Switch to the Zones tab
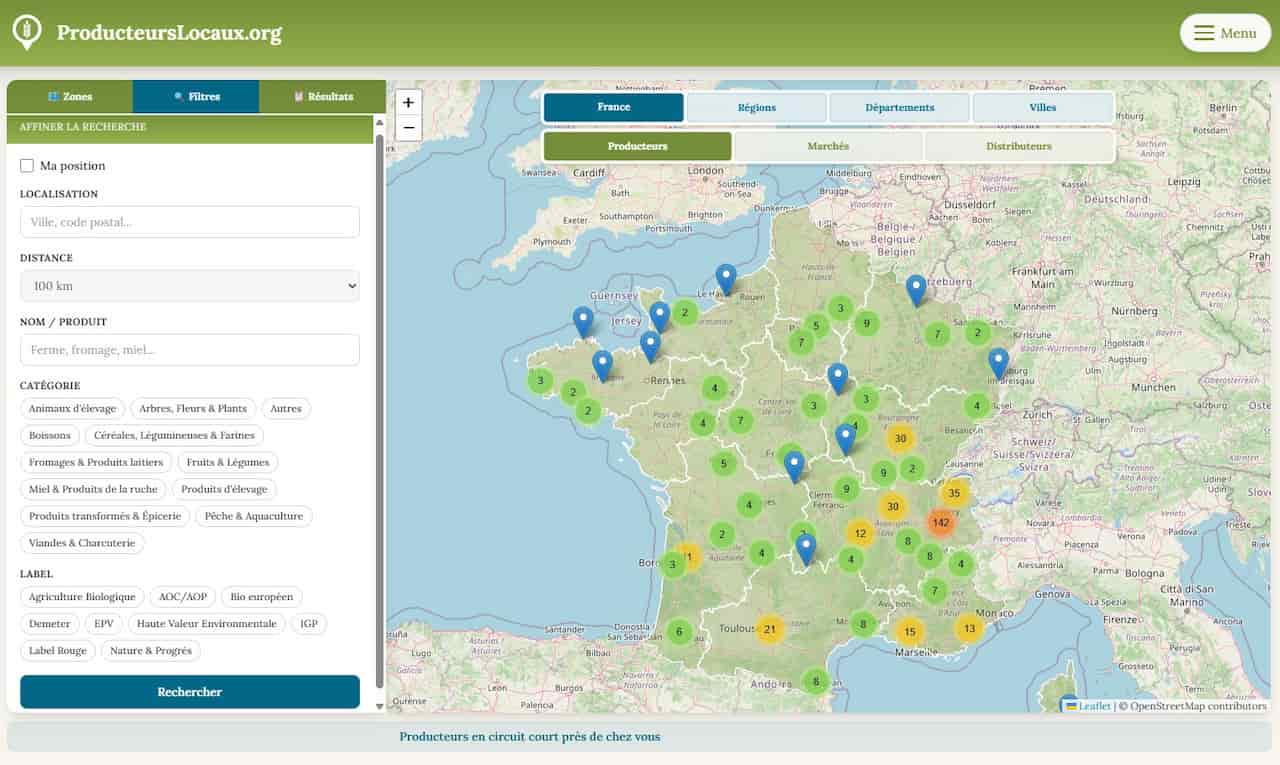This screenshot has width=1280, height=765. pyautogui.click(x=70, y=97)
